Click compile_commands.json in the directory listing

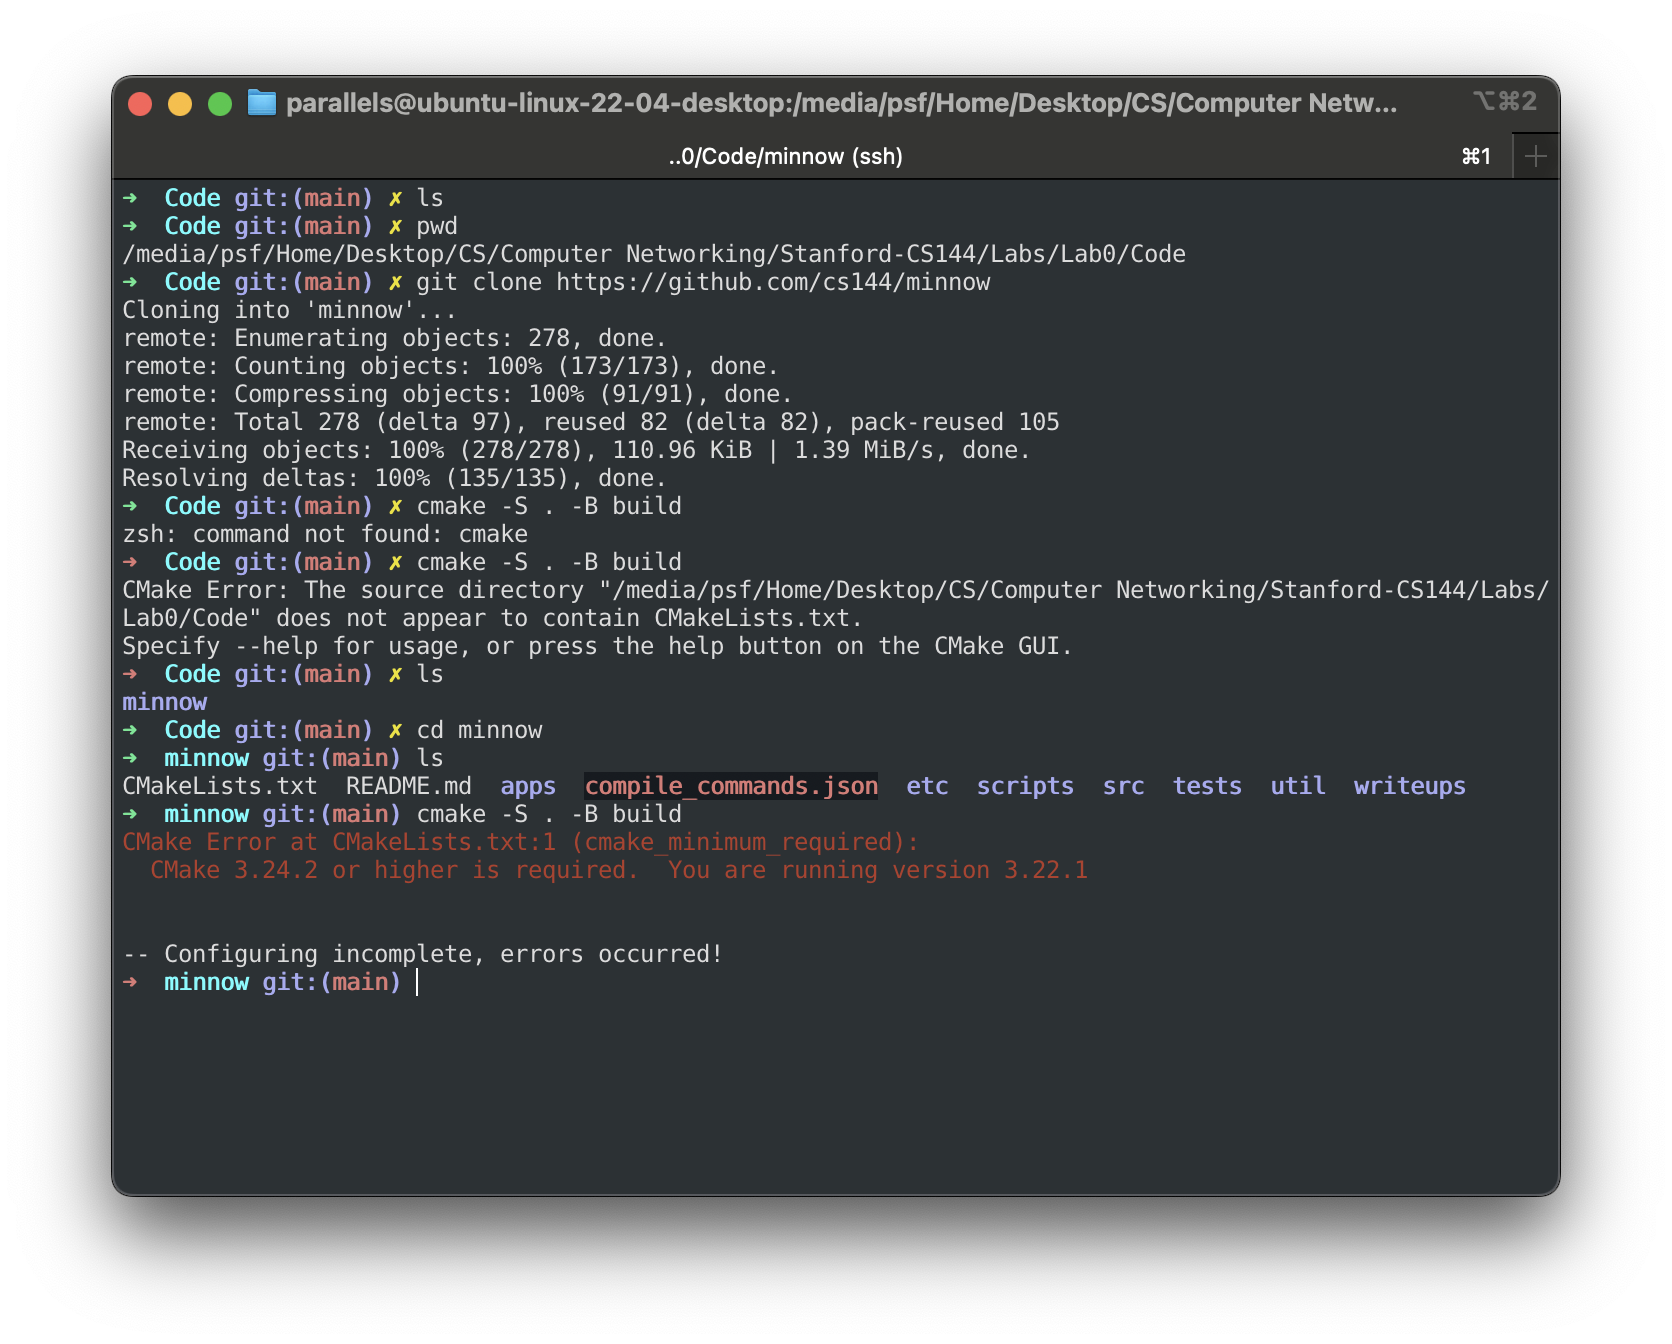pos(731,786)
